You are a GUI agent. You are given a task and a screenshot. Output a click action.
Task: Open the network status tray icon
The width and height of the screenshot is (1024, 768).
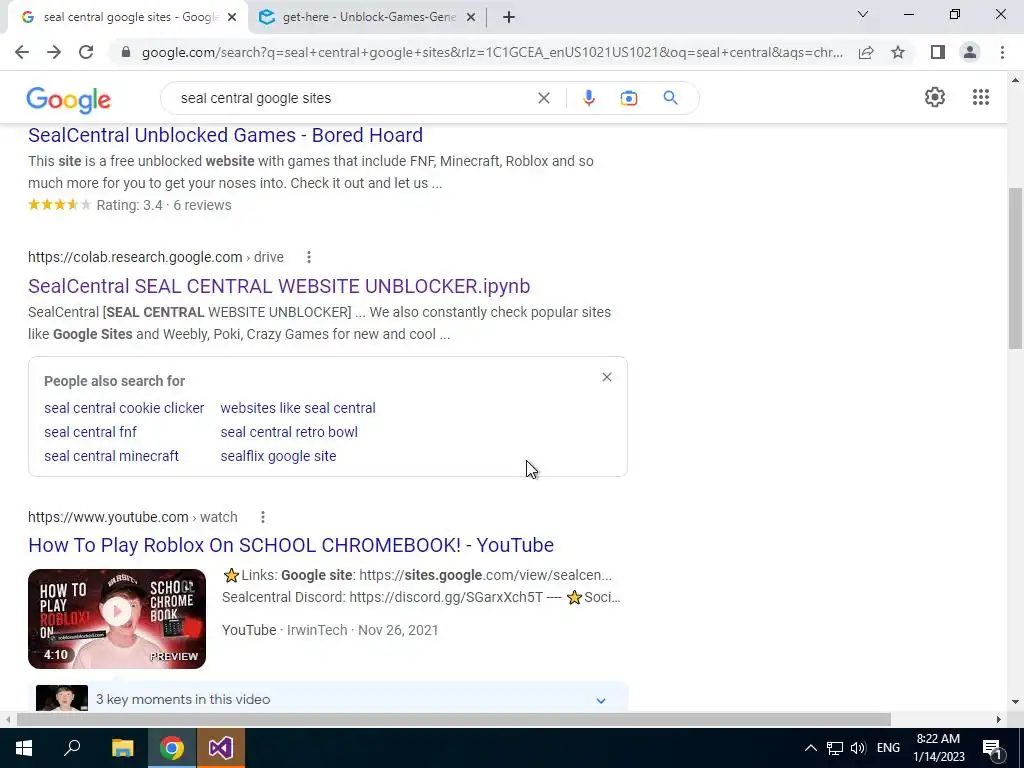(x=835, y=748)
